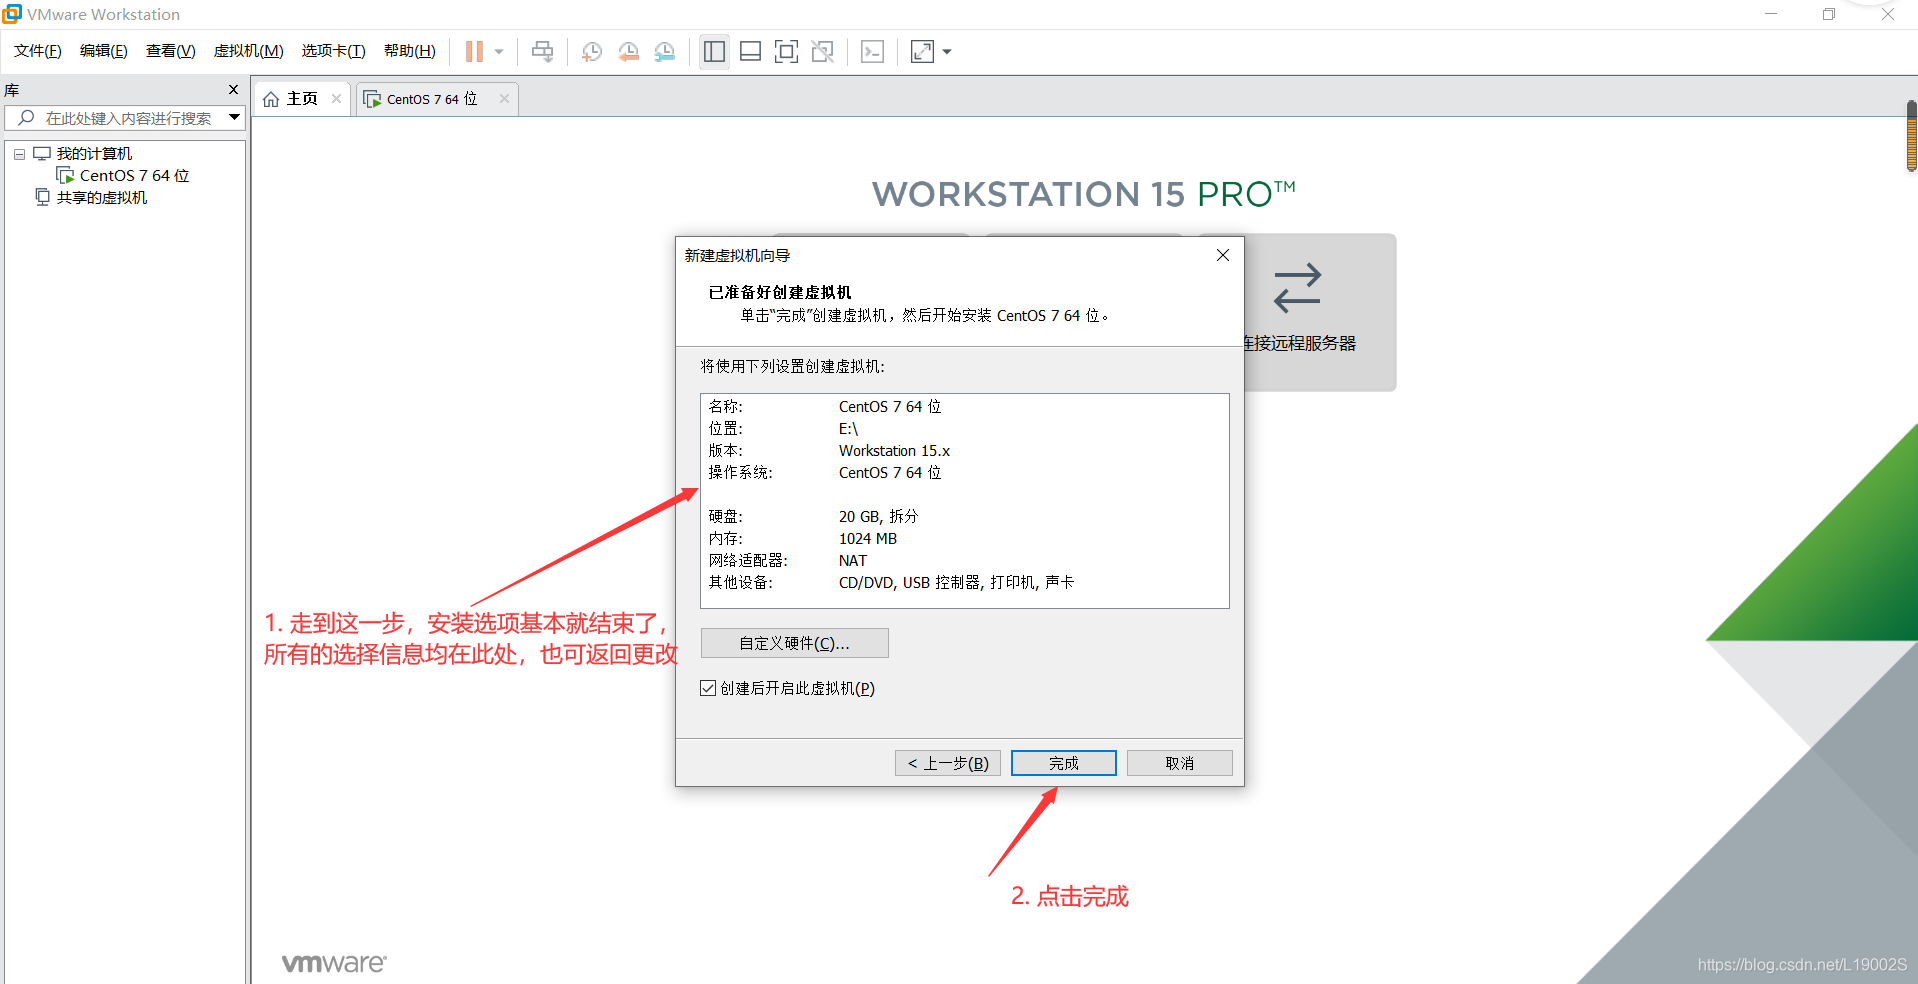Toggle the library sidebar view icon
Screen dimensions: 1918x984
pos(714,51)
